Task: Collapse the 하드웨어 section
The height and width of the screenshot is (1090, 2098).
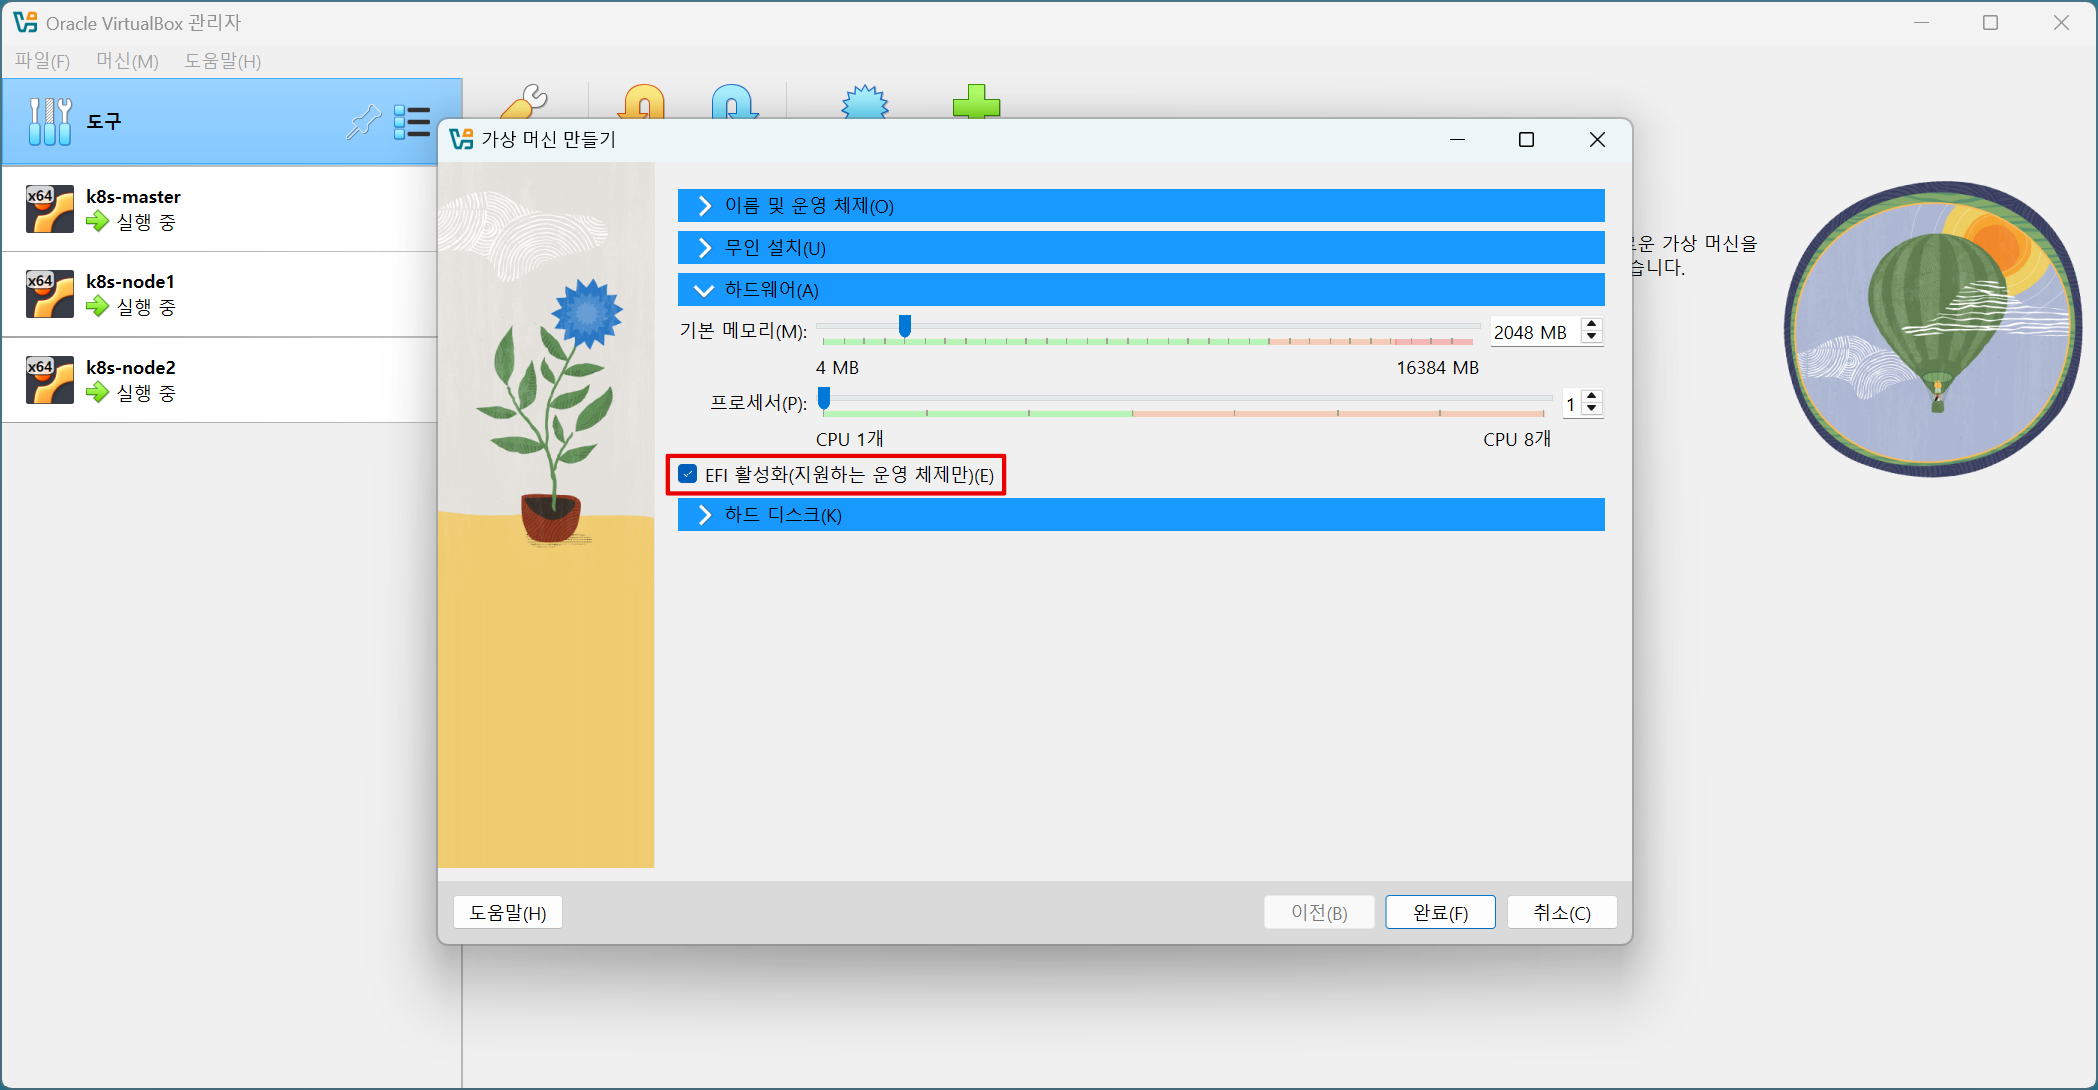Action: [x=1141, y=289]
